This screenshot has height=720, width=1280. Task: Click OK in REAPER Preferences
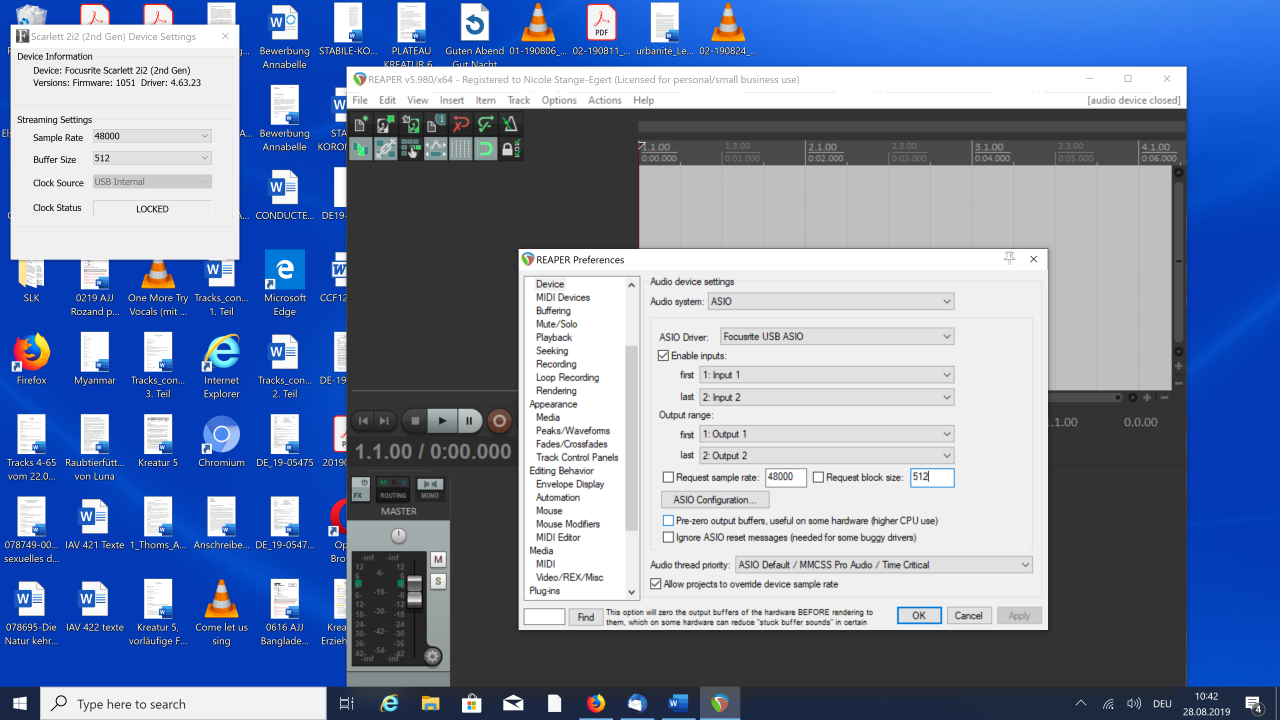918,616
